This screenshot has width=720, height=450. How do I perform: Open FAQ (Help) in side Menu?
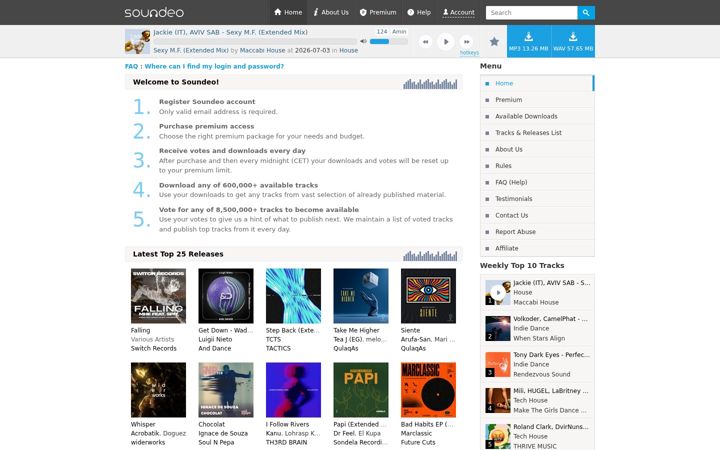[x=537, y=182]
